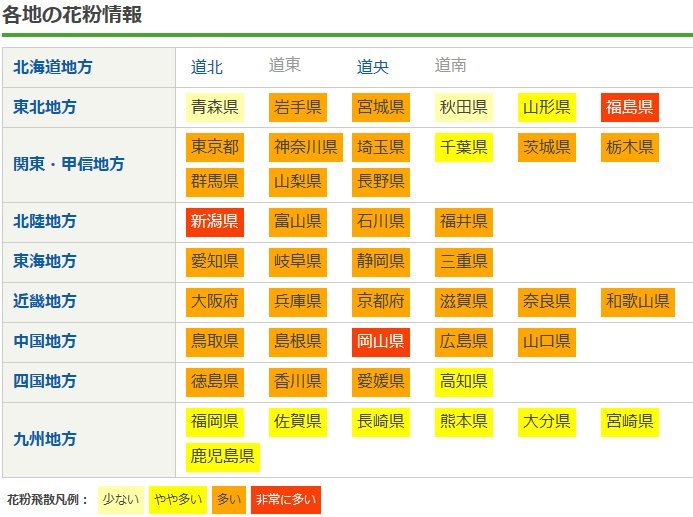693x517 pixels.
Task: Open the 道北 pollen forecast link
Action: point(207,67)
